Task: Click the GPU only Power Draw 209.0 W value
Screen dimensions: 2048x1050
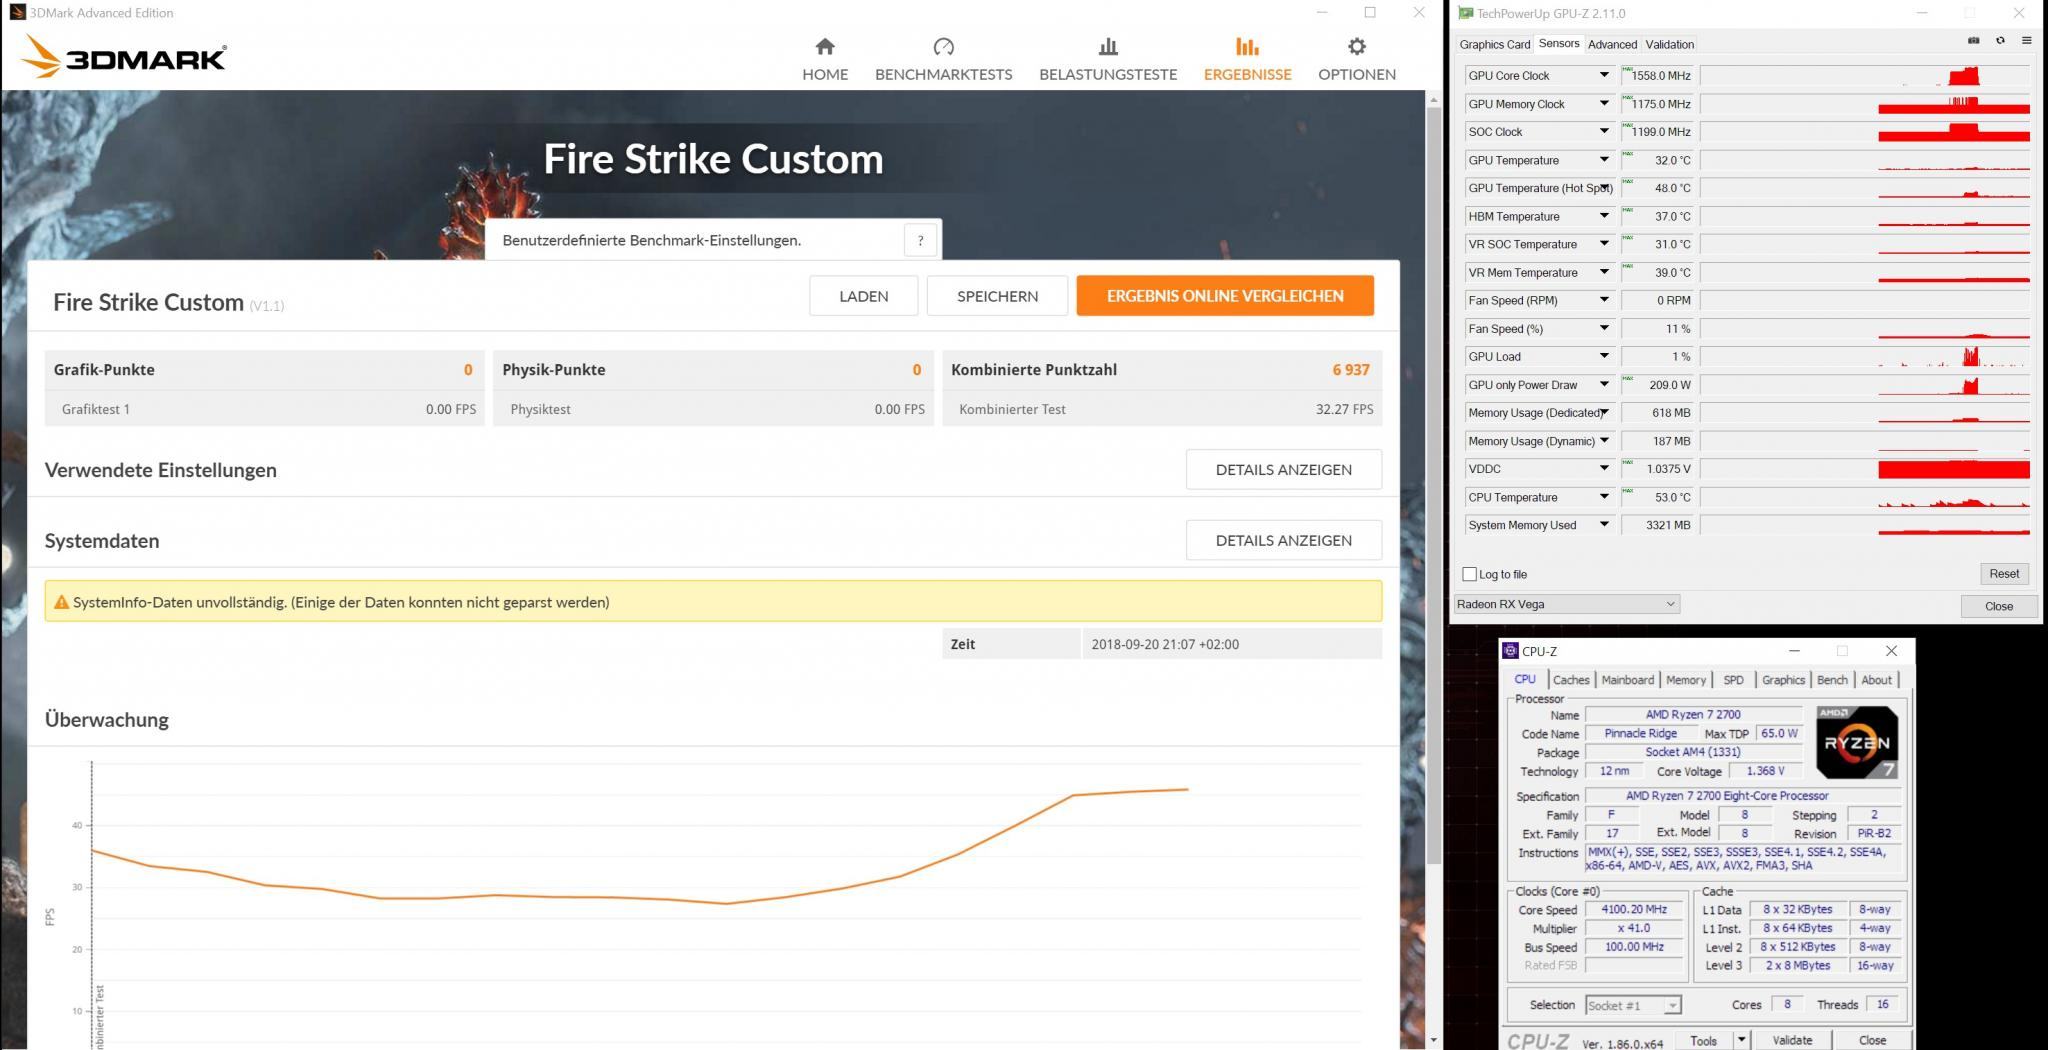Action: (1656, 385)
